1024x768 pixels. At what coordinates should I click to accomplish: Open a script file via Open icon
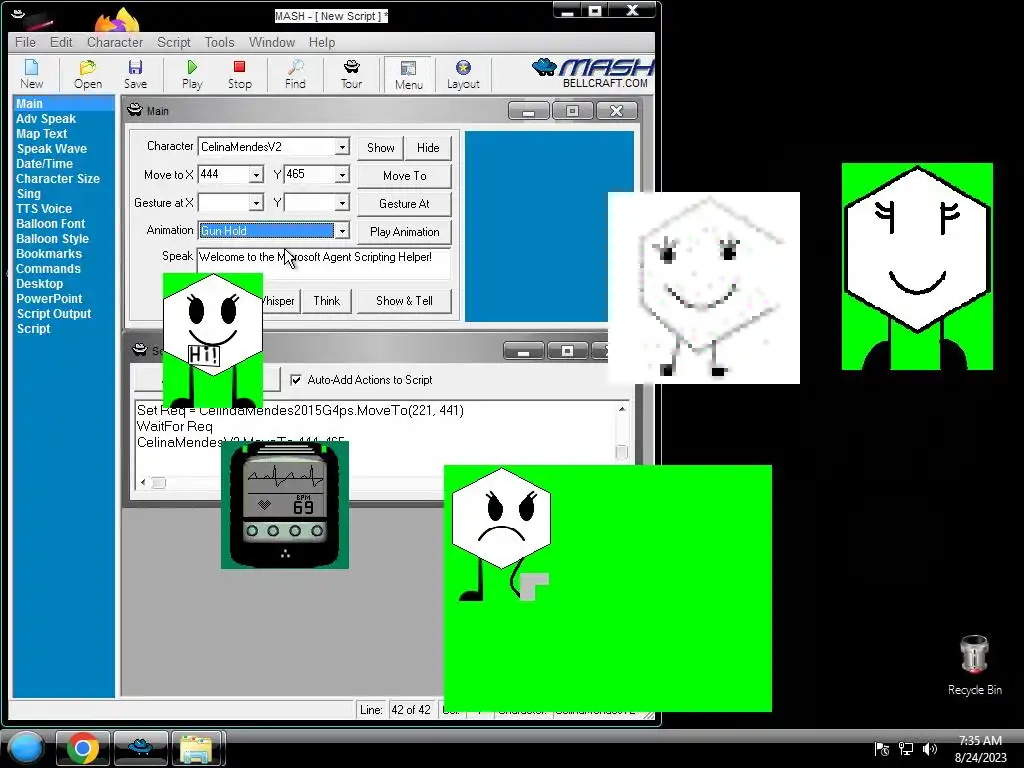click(88, 74)
